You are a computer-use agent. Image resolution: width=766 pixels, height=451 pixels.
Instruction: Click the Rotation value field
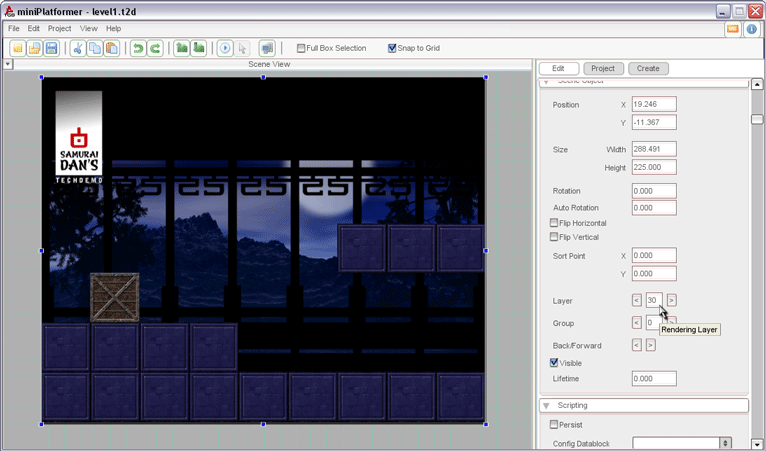pyautogui.click(x=654, y=191)
